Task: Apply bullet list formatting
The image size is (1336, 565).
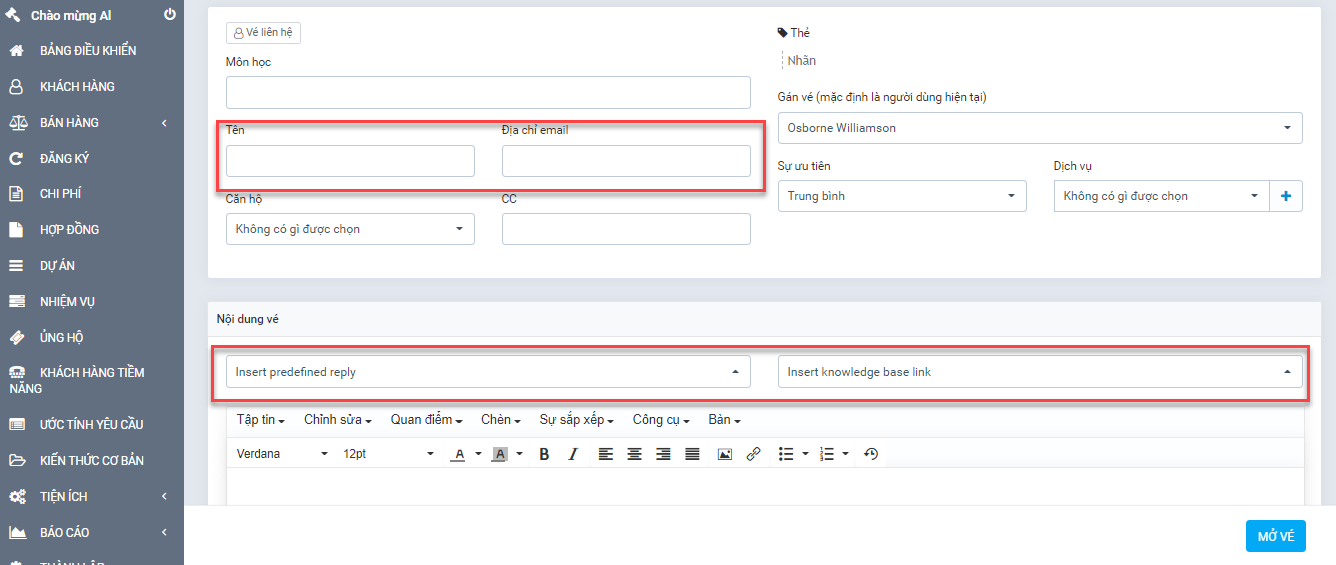Action: click(x=786, y=454)
